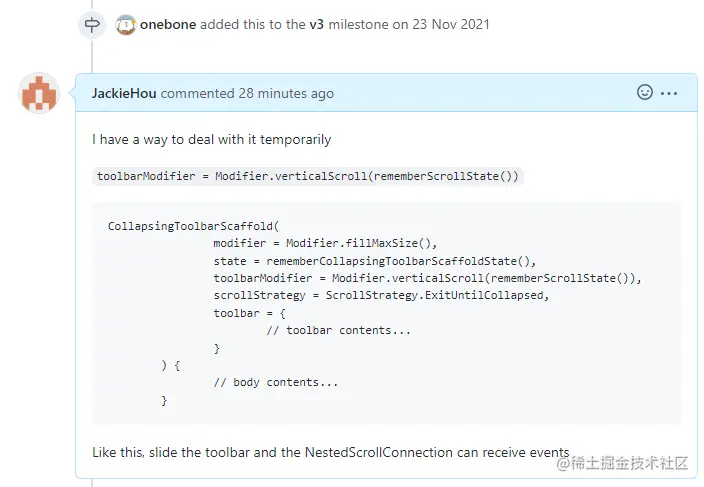Click the word 'commented' in the comment header
Screen dimensions: 704x487
click(198, 93)
